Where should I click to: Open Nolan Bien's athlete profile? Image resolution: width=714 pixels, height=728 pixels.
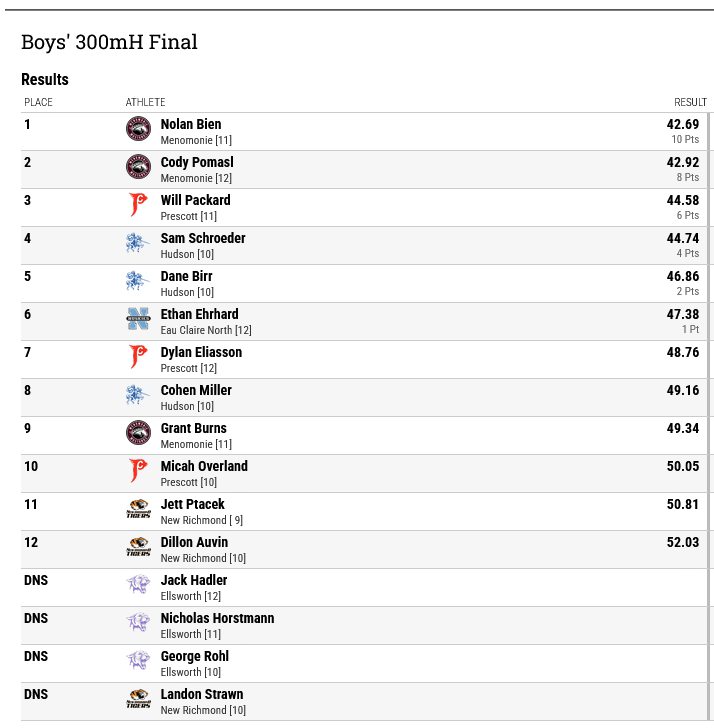(x=191, y=124)
